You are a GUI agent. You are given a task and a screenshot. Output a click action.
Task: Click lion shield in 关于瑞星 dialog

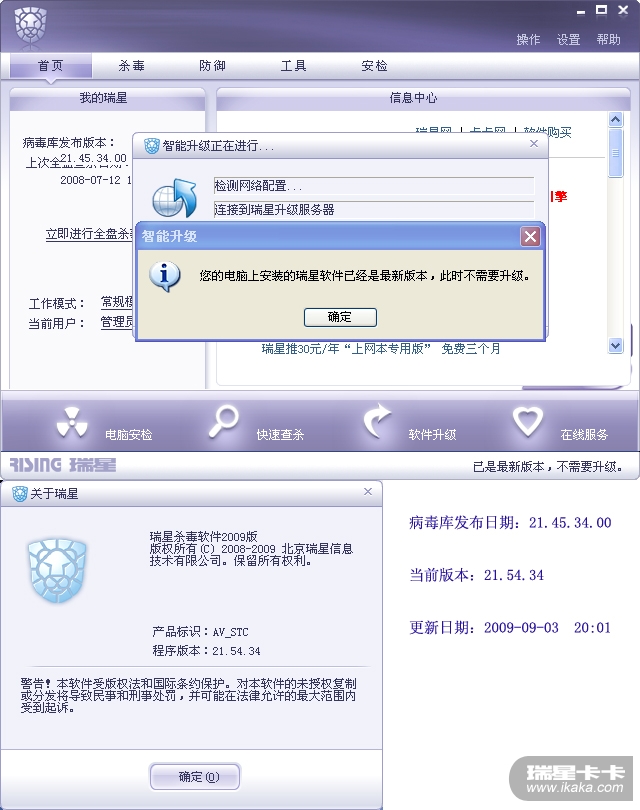(x=57, y=570)
